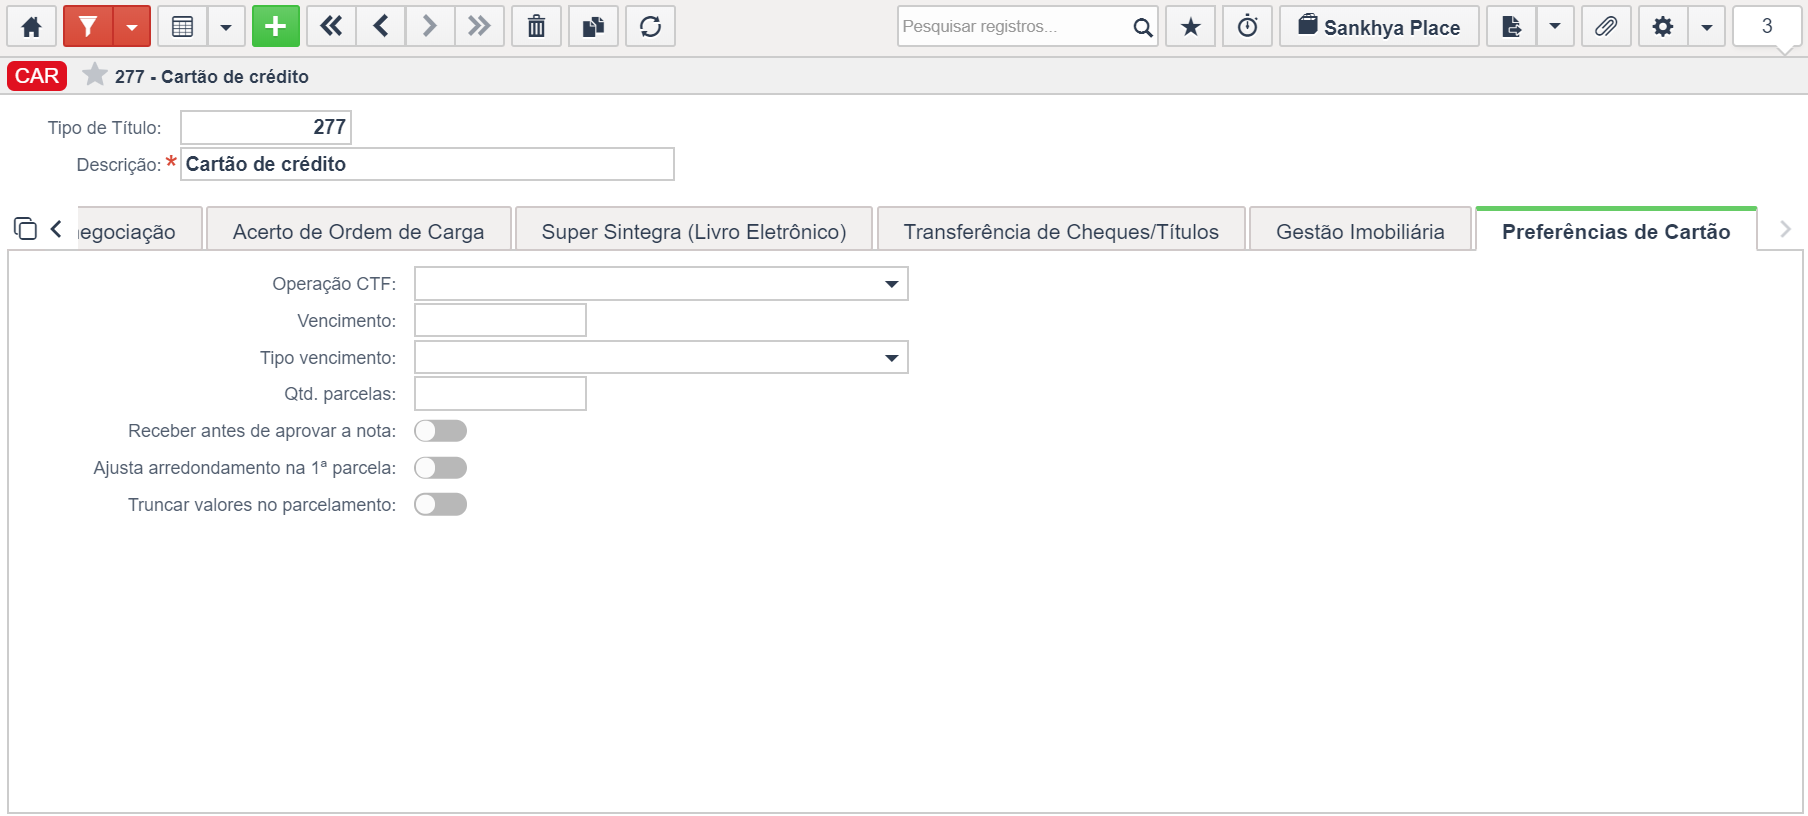Viewport: 1808px width, 816px height.
Task: Go to previous record arrow
Action: pyautogui.click(x=381, y=27)
